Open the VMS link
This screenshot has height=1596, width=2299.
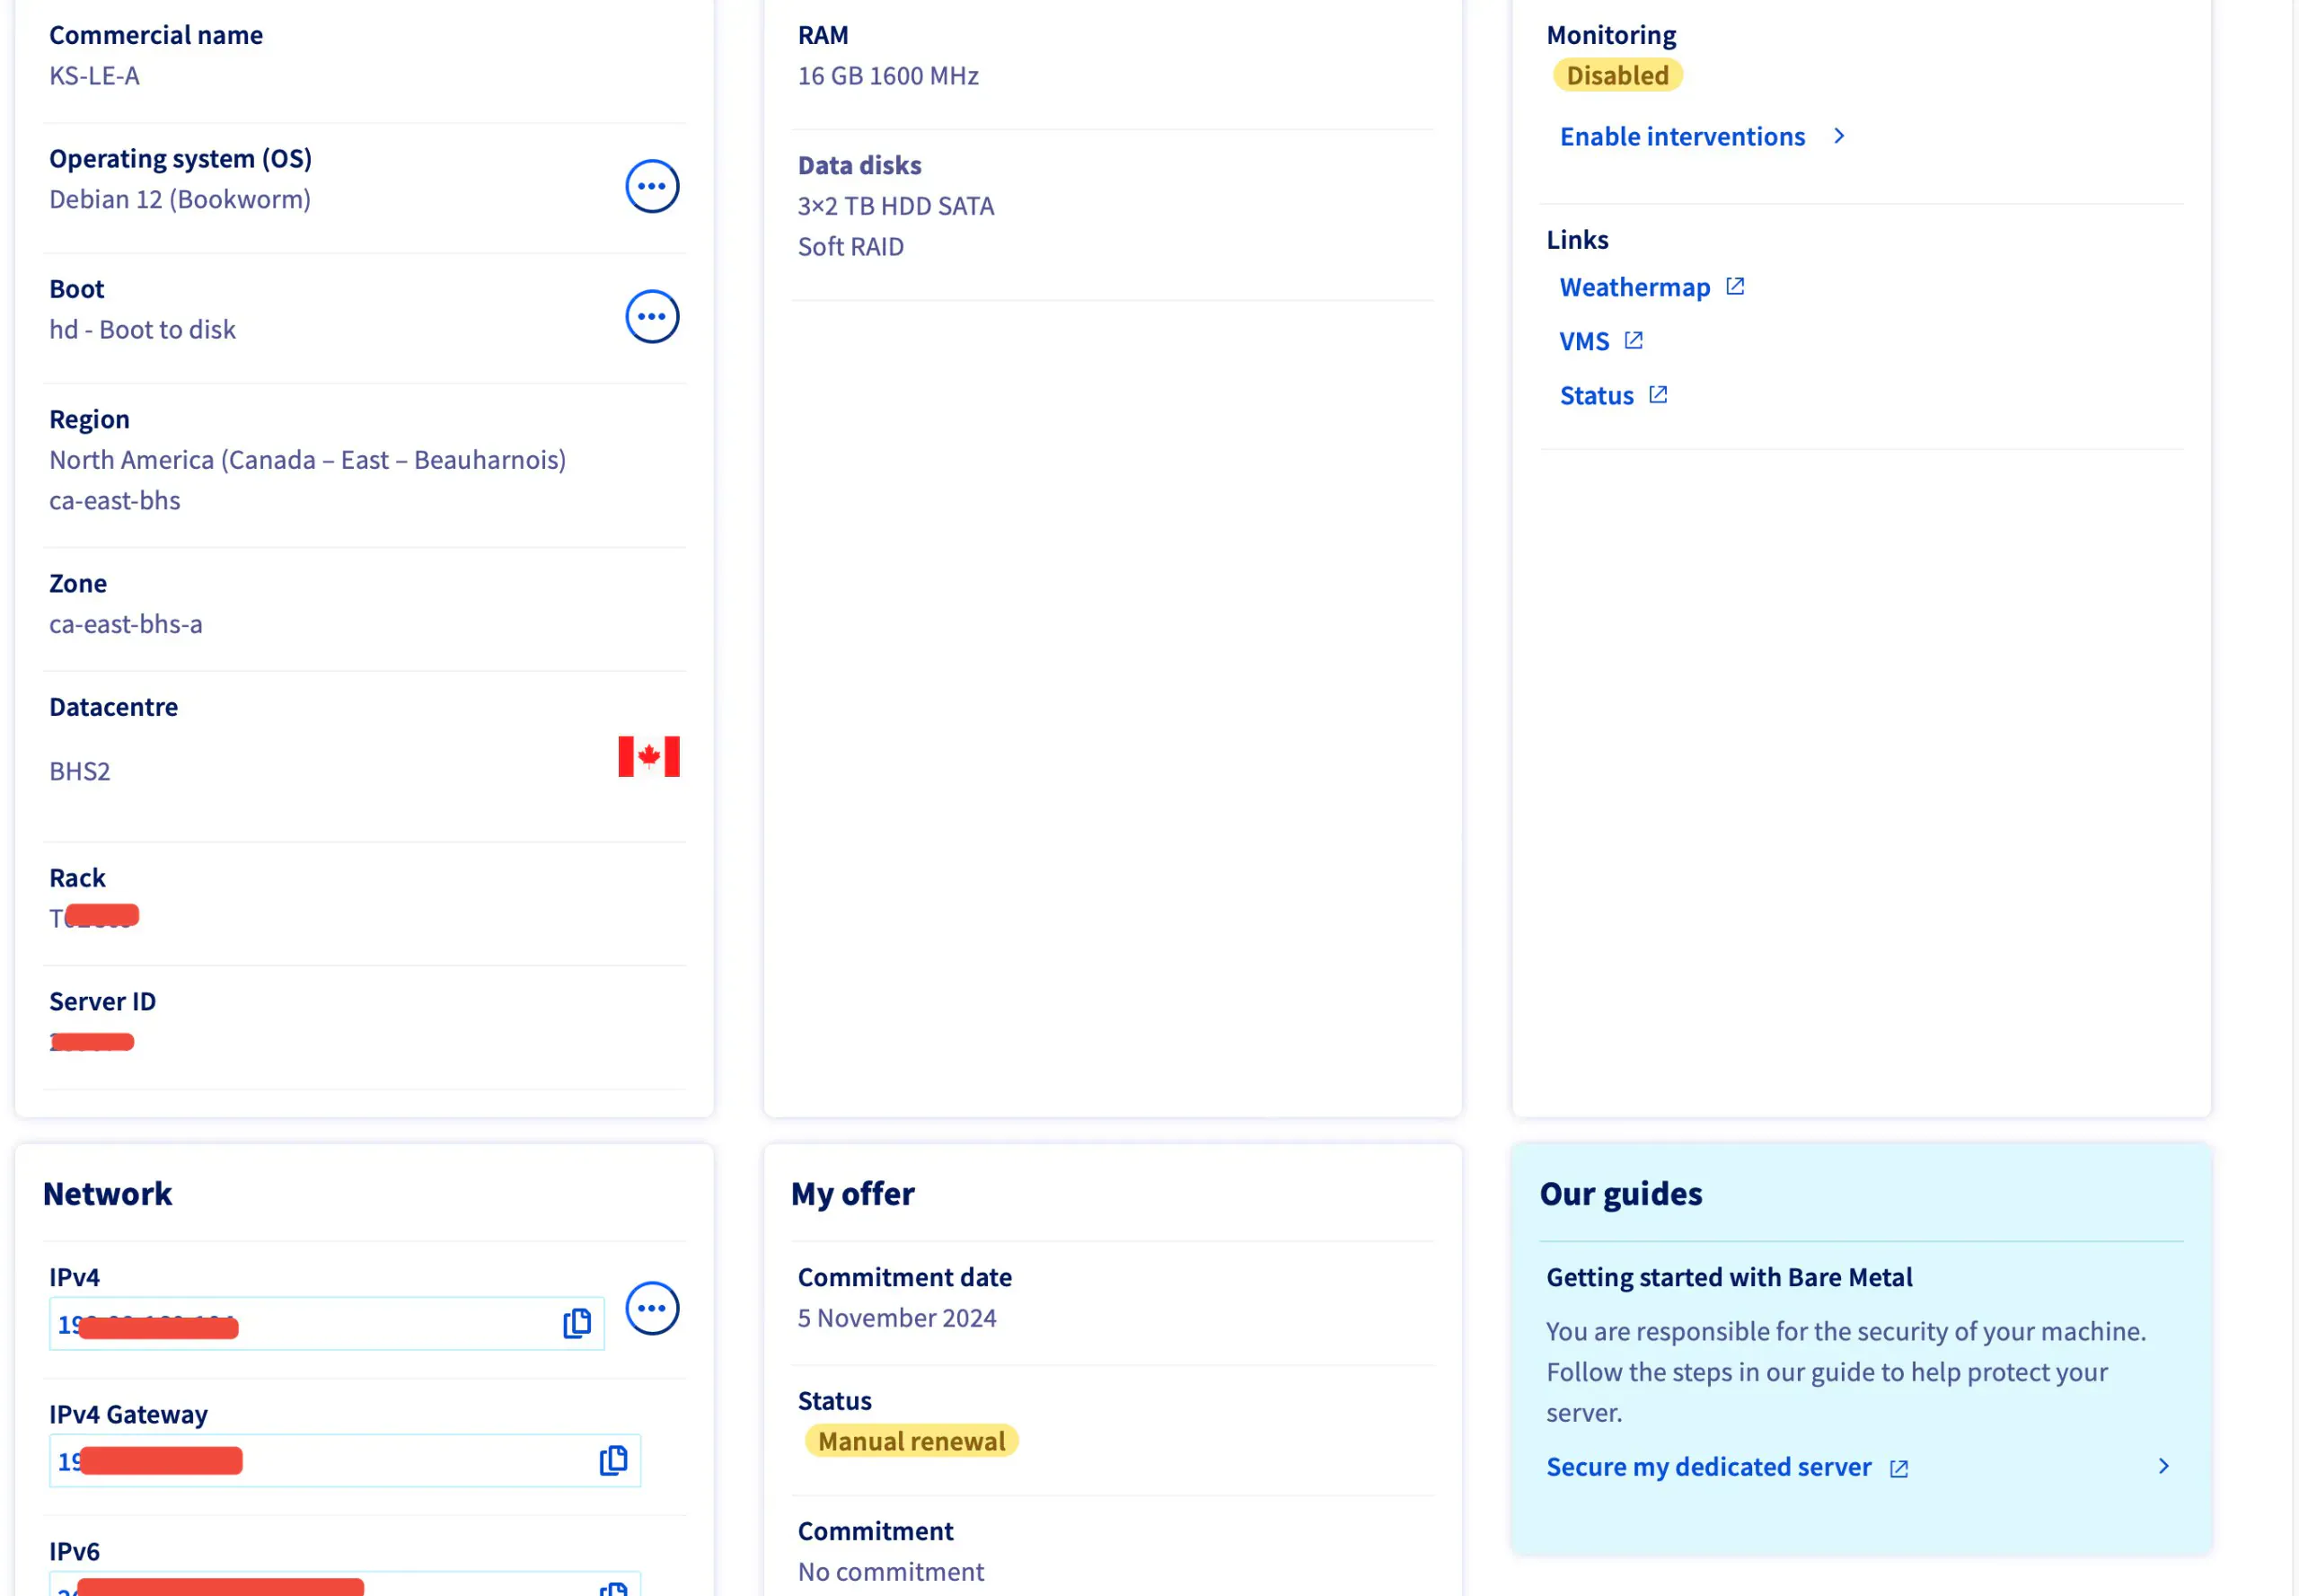pos(1584,341)
